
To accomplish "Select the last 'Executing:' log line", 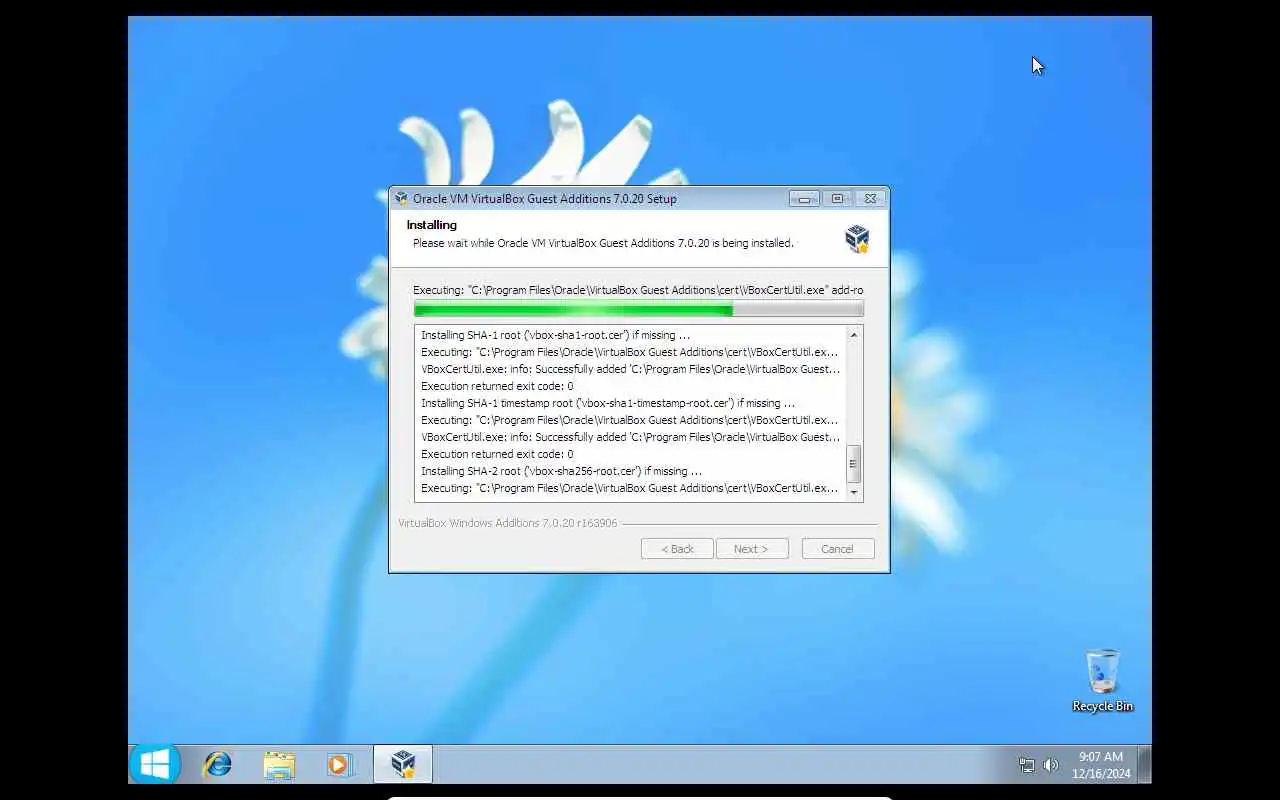I will point(630,488).
